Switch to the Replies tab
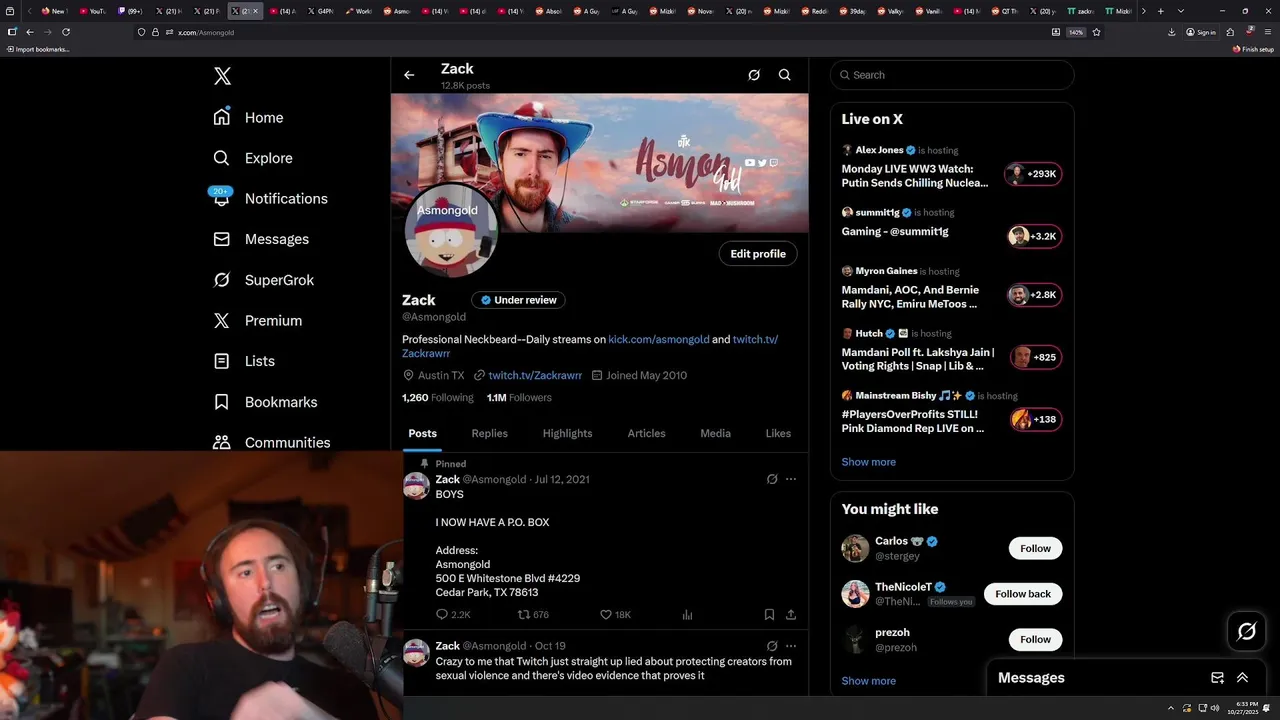Image resolution: width=1280 pixels, height=720 pixels. (489, 433)
